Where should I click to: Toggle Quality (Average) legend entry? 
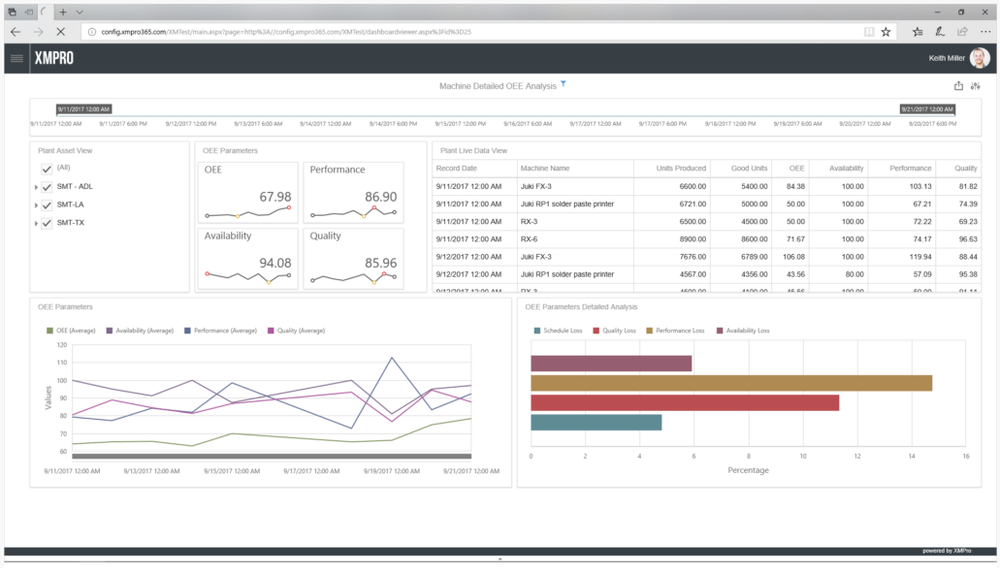tap(297, 331)
